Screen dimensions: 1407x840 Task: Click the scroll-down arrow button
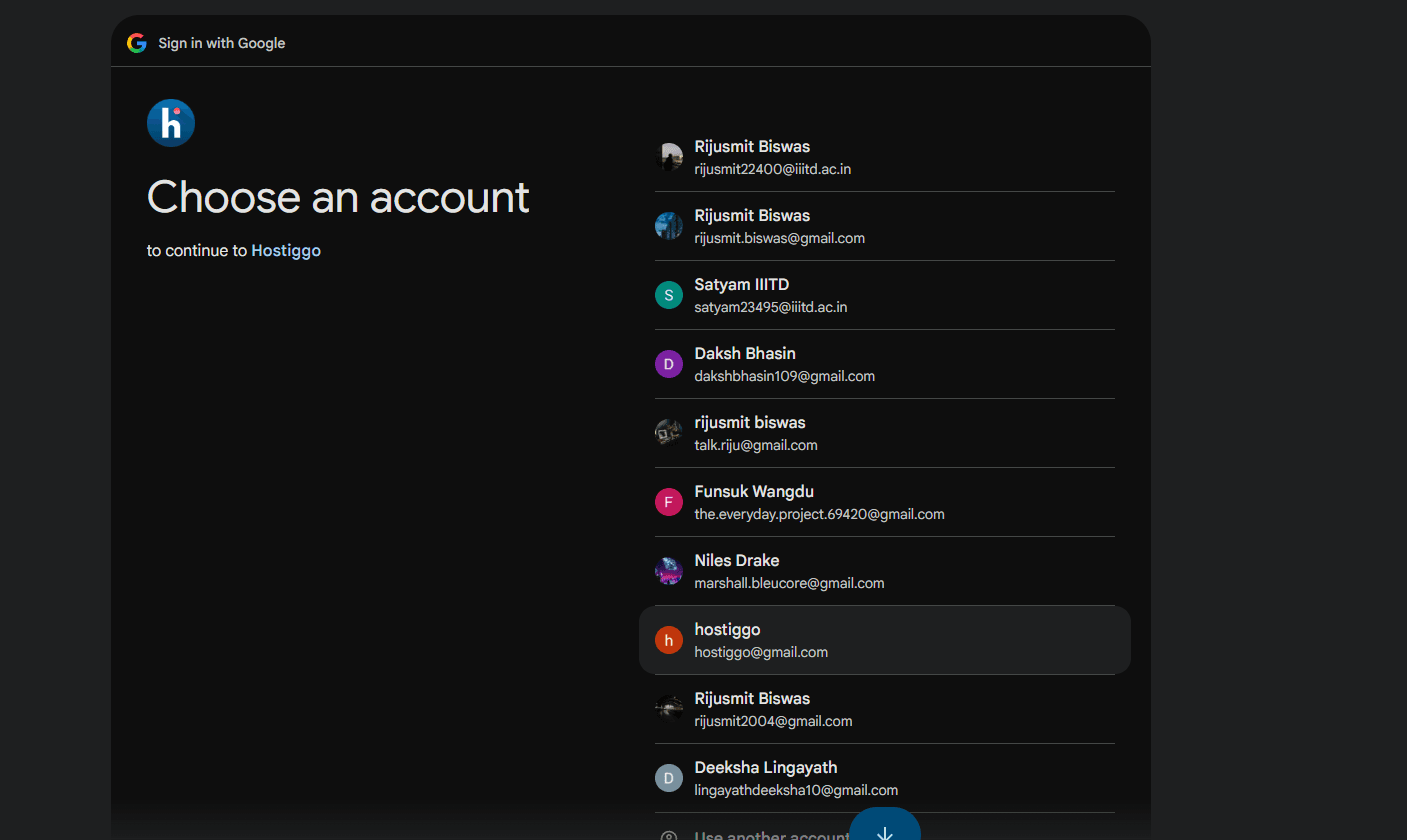coord(885,830)
